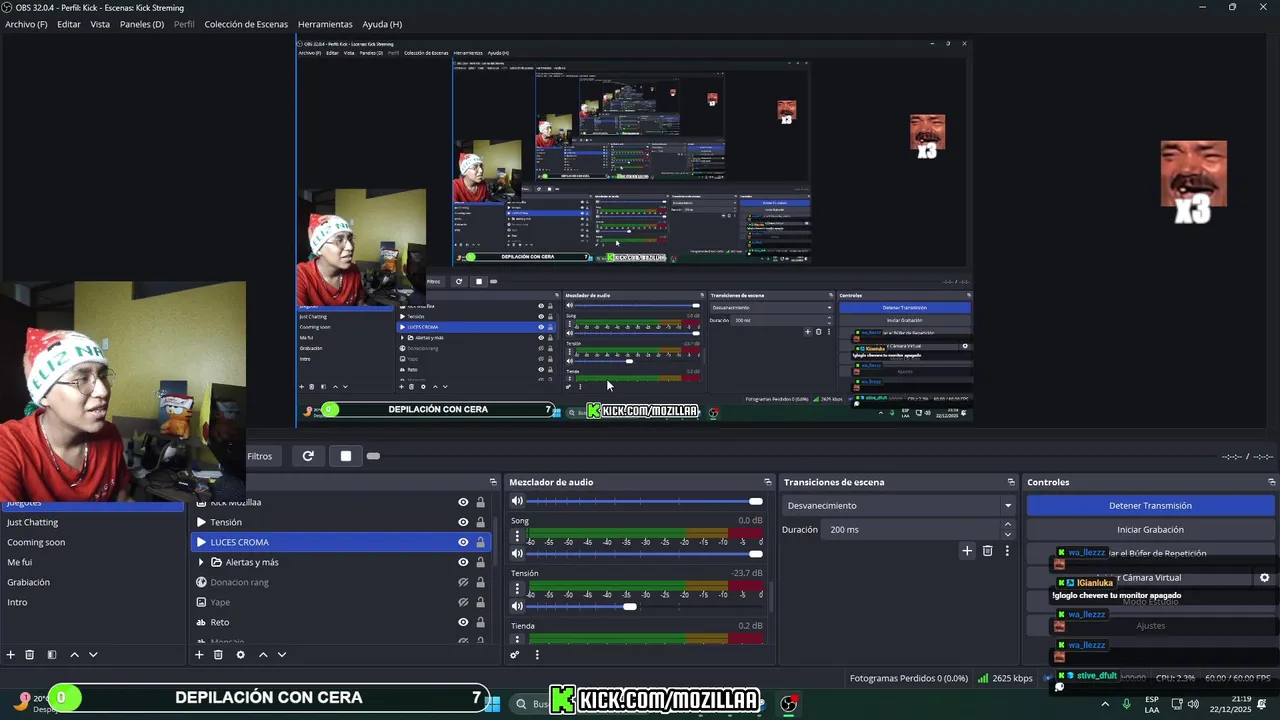The image size is (1280, 720).
Task: Add a new source with plus icon
Action: [x=199, y=655]
